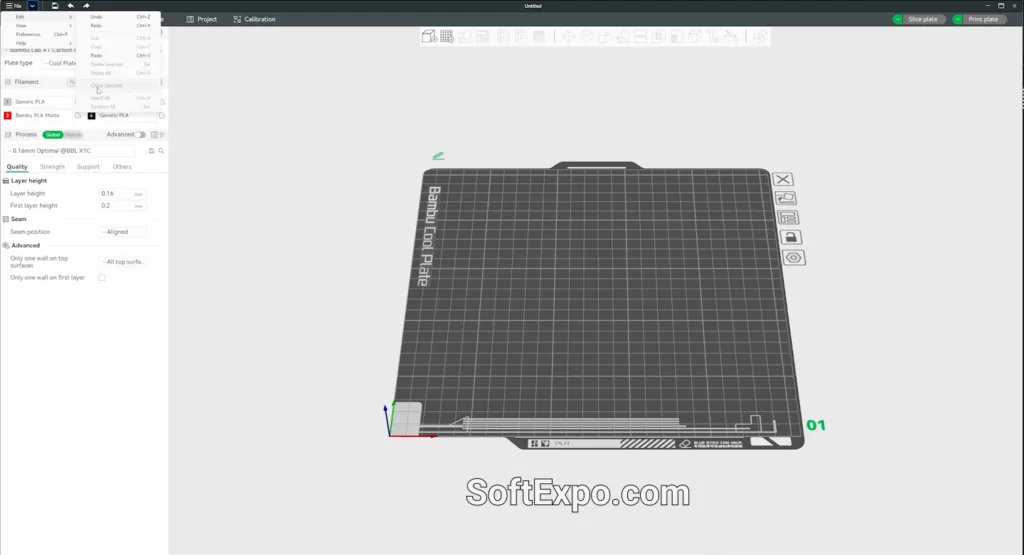This screenshot has height=555, width=1024.
Task: Open the Seam position Aligned dropdown
Action: click(123, 232)
